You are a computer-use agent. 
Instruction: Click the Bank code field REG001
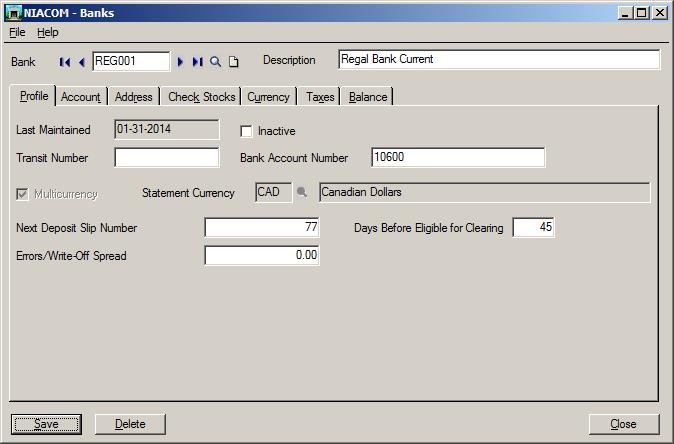(131, 61)
